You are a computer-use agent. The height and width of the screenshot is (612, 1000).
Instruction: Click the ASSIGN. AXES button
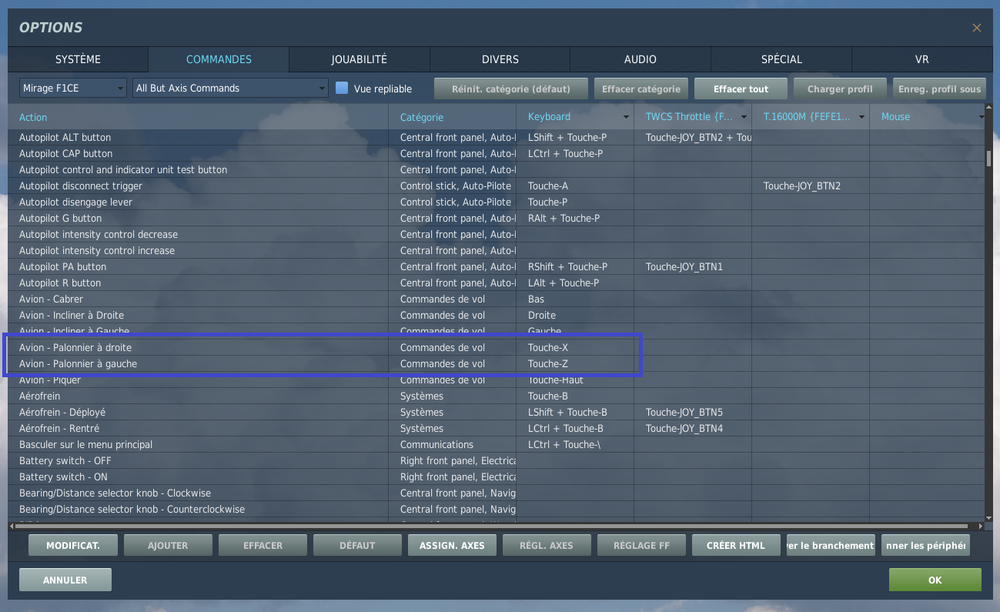(x=452, y=545)
